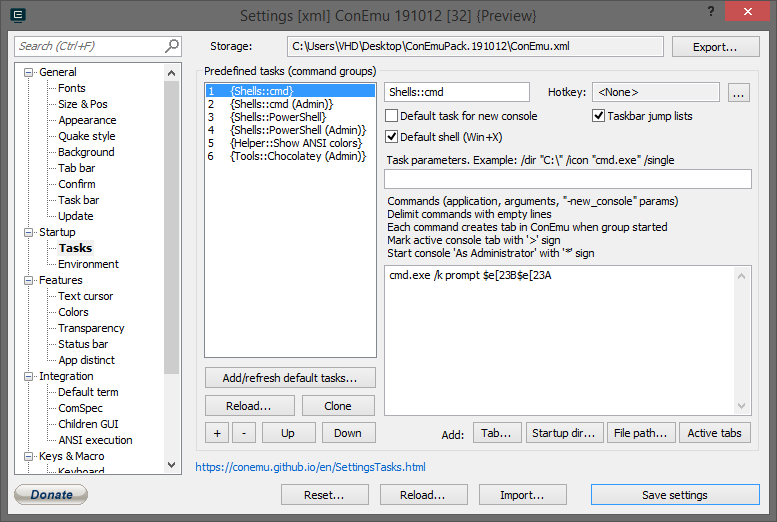The height and width of the screenshot is (522, 777).
Task: Click Save settings button
Action: (675, 495)
